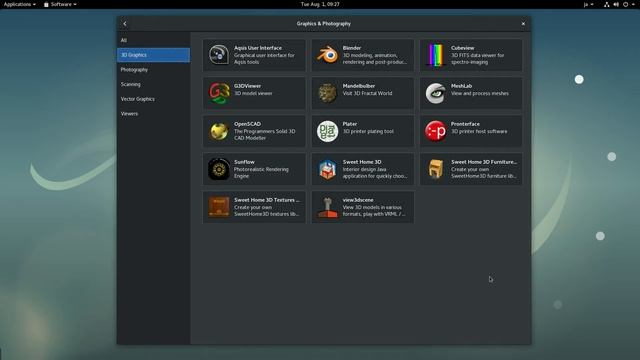Open the Pronterface red icon
Screen dimensions: 640x360
click(x=436, y=131)
